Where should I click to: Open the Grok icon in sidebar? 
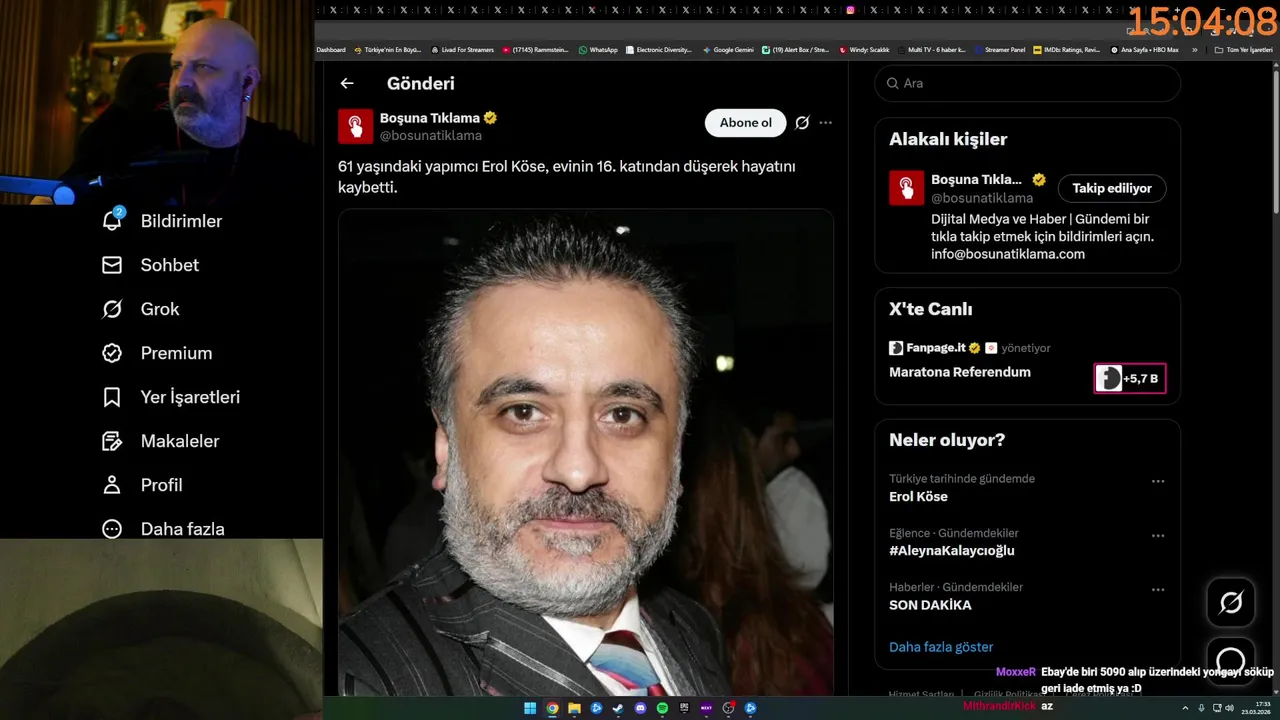click(x=112, y=309)
